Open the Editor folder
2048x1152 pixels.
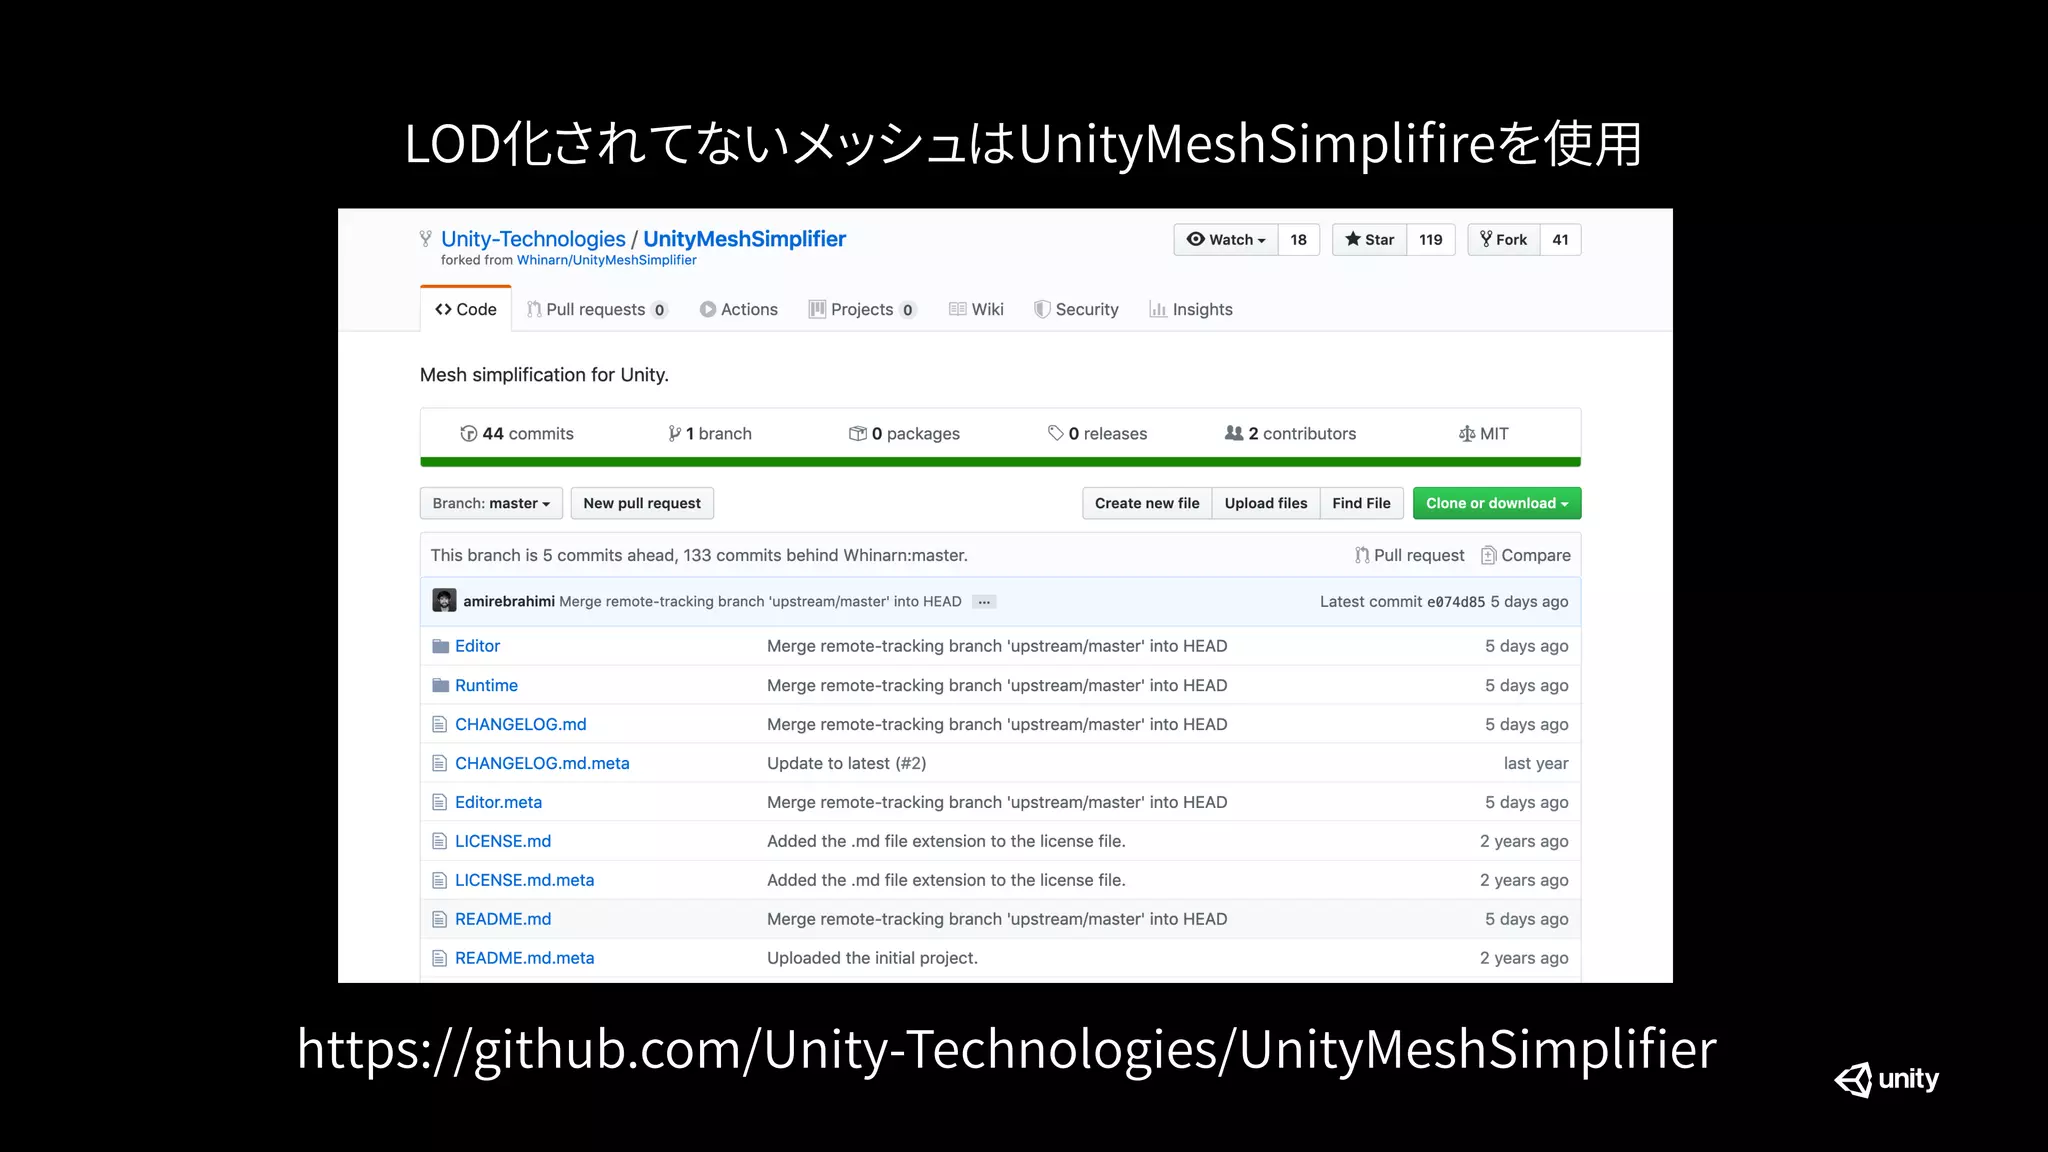click(477, 646)
